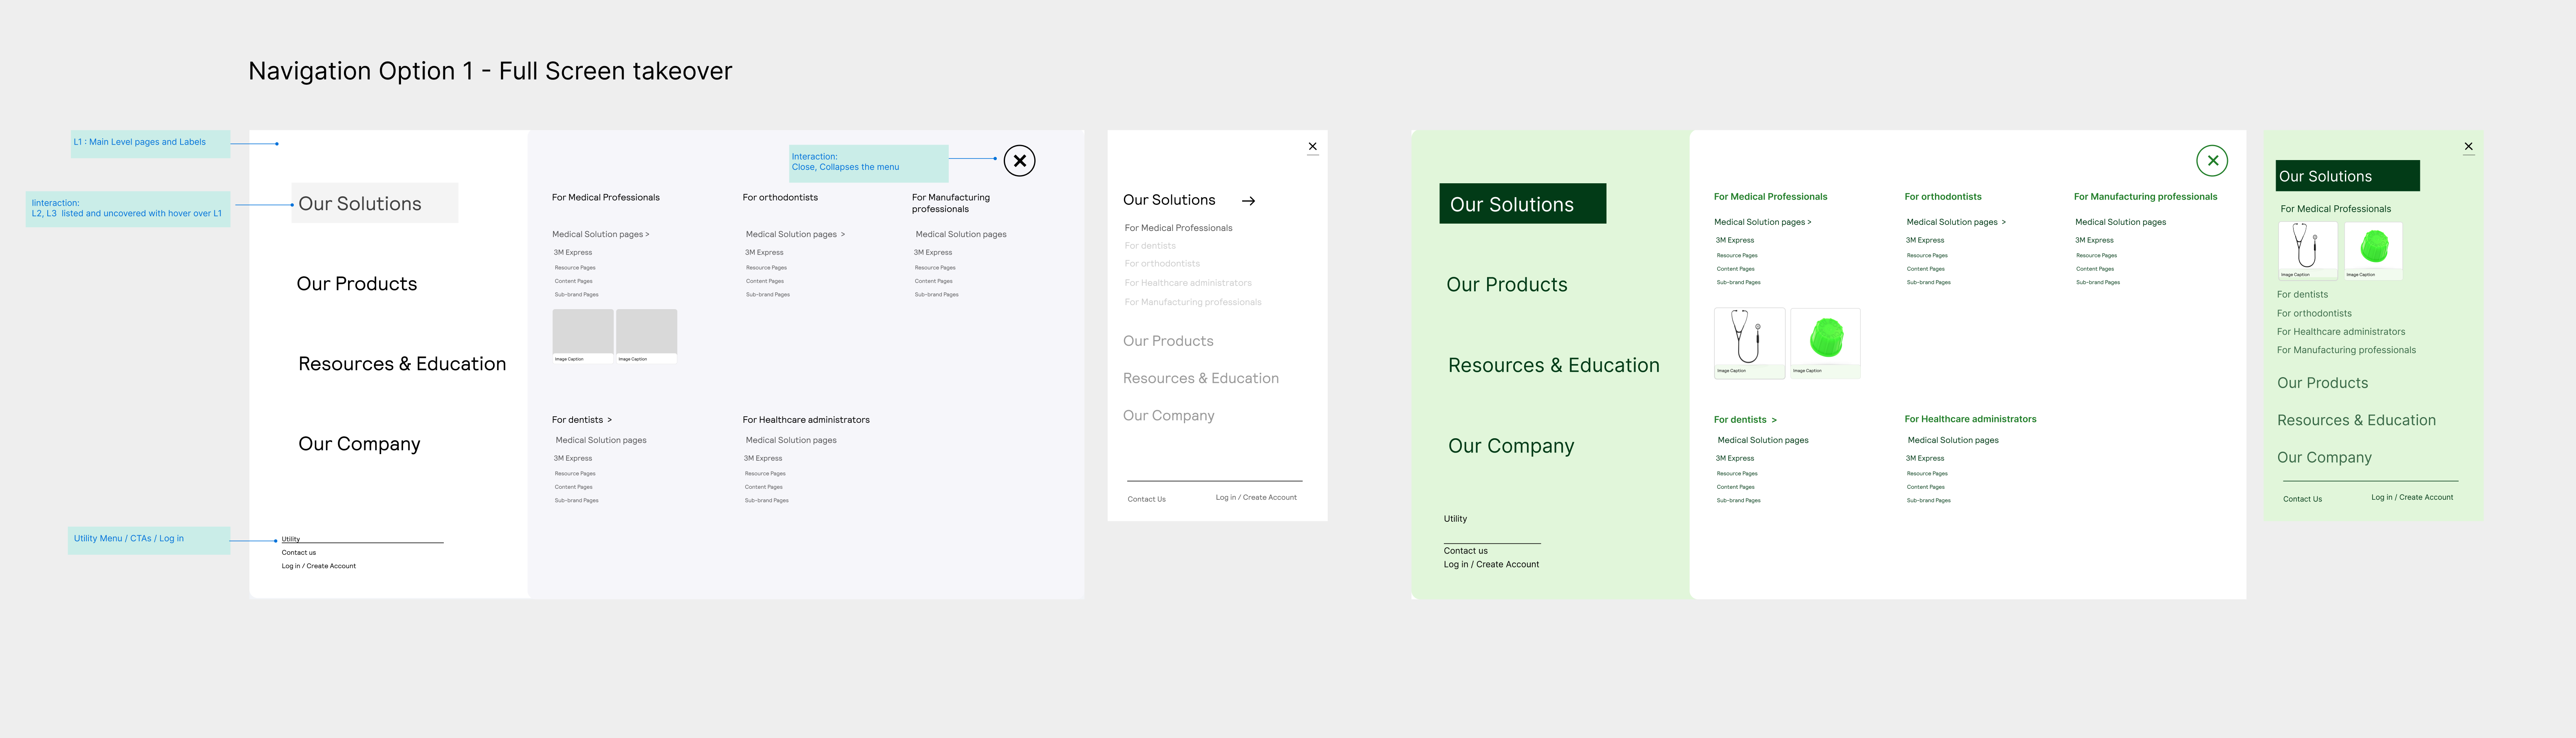This screenshot has width=2576, height=738.
Task: Click Log in / Create Account in green desktop menu
Action: coord(1491,564)
